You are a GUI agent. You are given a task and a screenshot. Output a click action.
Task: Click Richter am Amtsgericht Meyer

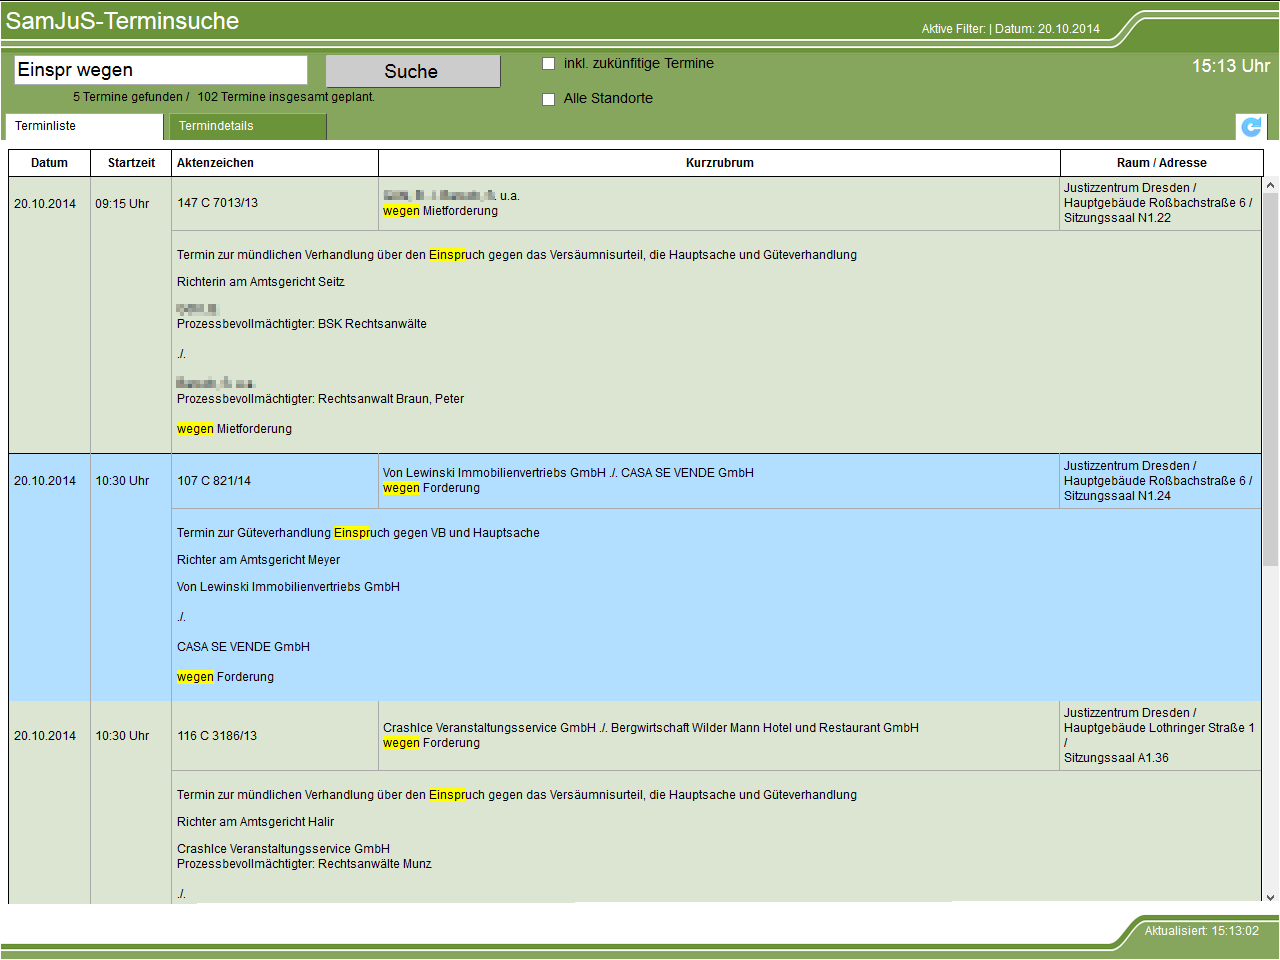(x=258, y=560)
